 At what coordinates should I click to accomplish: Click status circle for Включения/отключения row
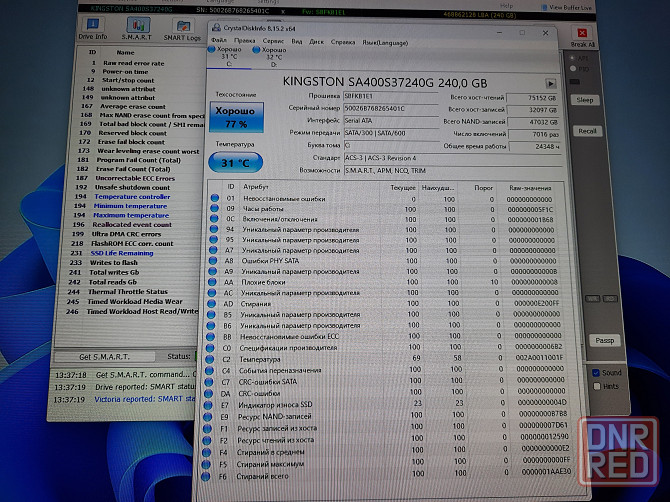pyautogui.click(x=214, y=219)
